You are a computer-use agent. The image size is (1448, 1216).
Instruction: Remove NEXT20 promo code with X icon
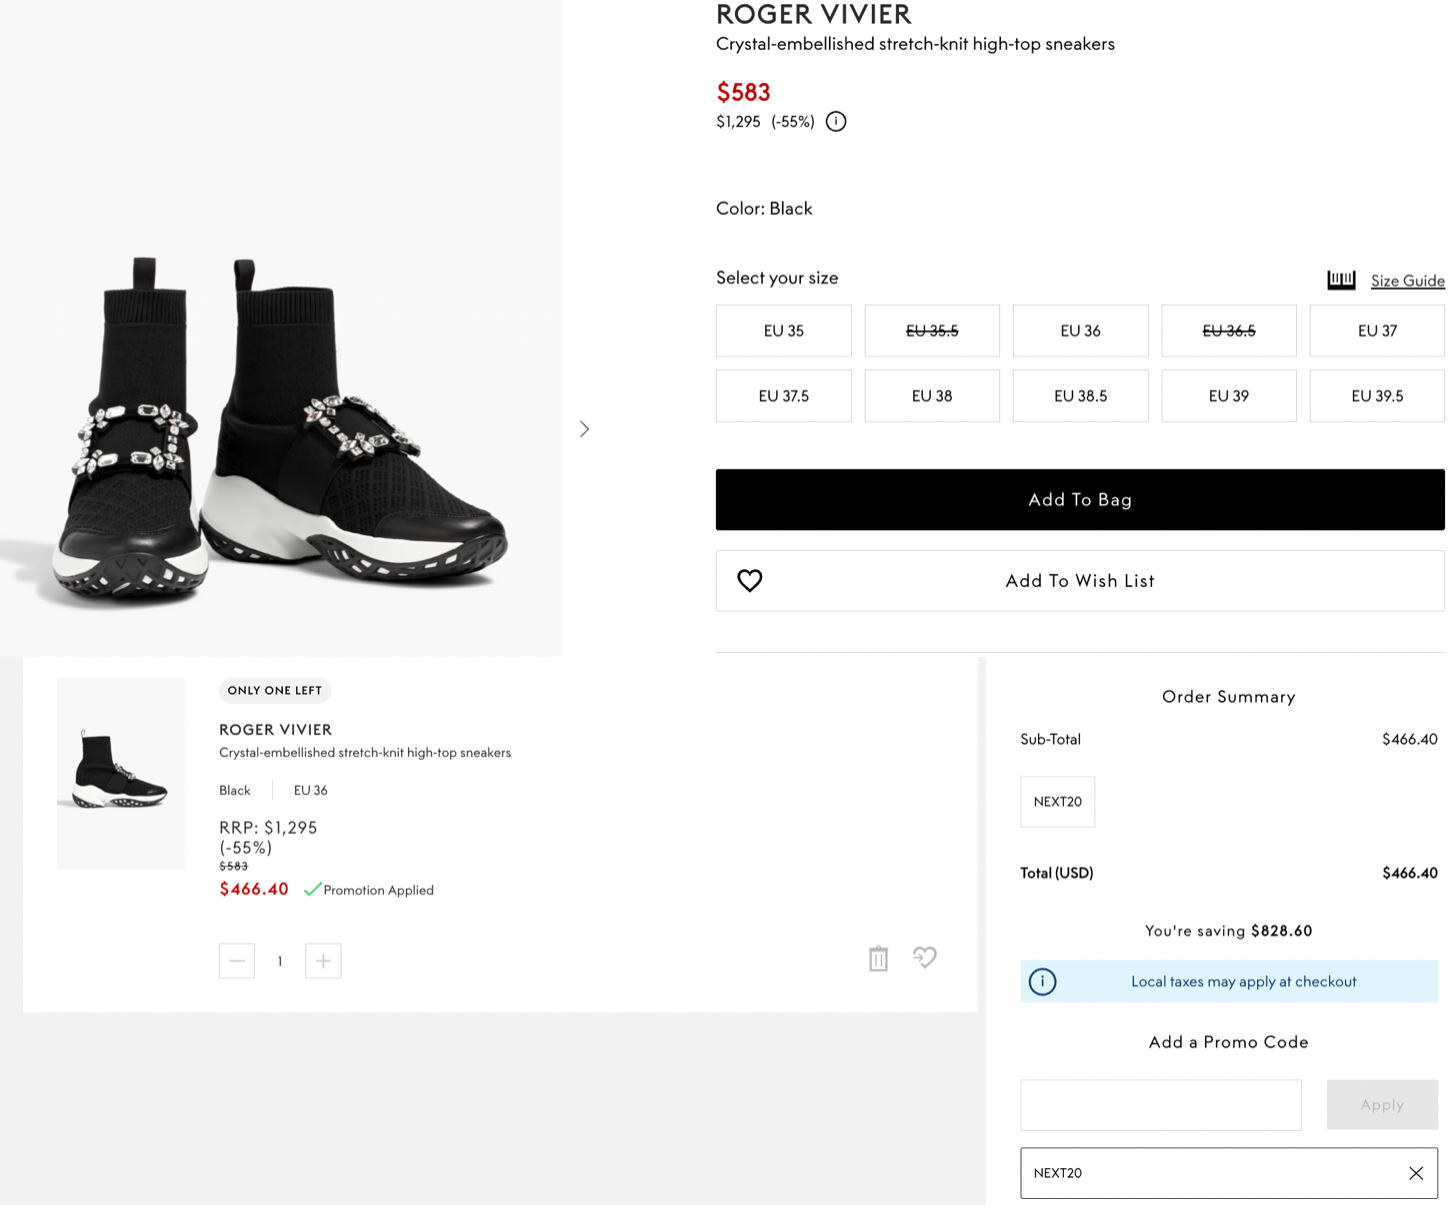tap(1416, 1173)
